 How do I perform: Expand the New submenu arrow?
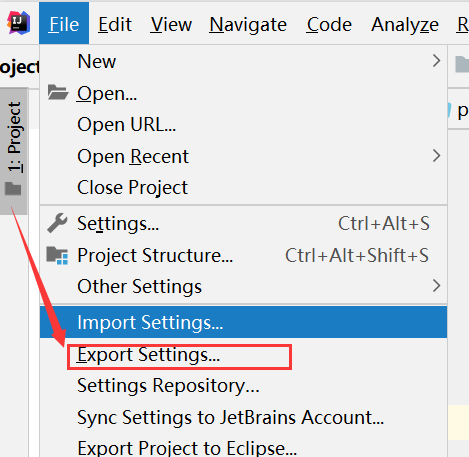coord(436,61)
